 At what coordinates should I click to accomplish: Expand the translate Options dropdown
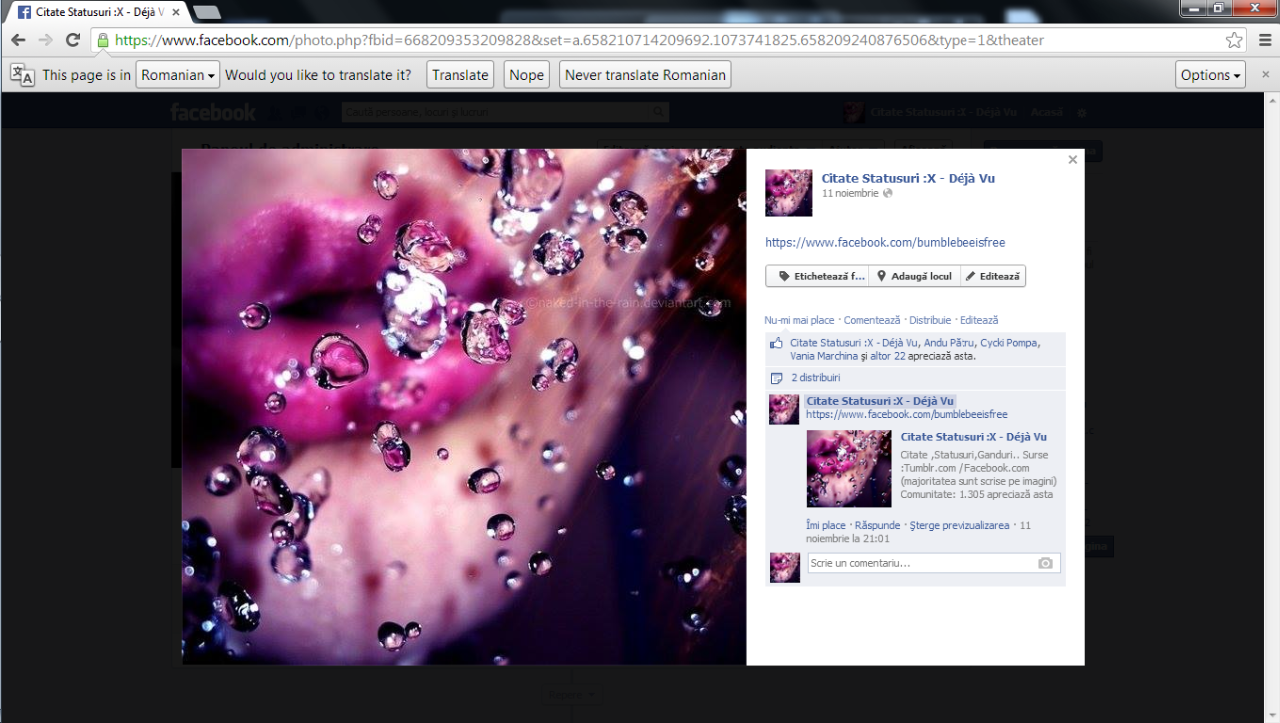[x=1210, y=75]
